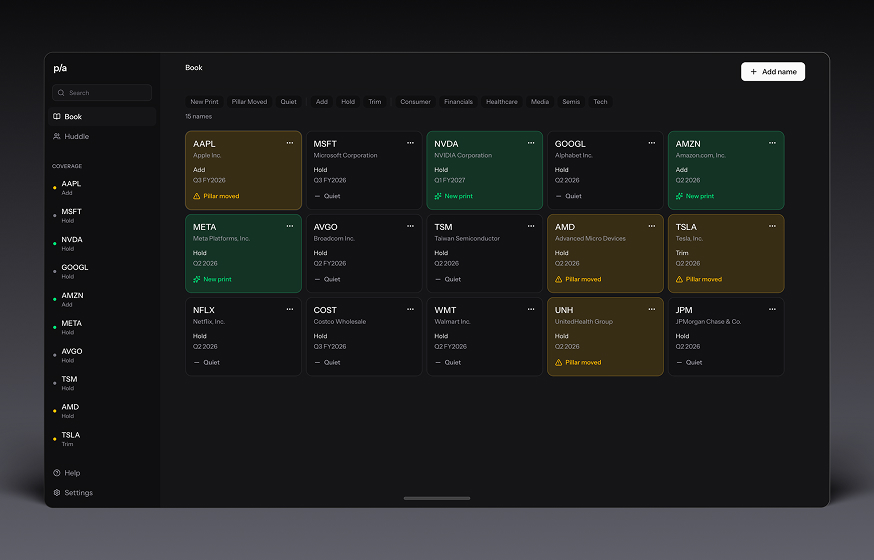Open the AMZN card three-dot menu
The width and height of the screenshot is (874, 560).
coord(772,143)
